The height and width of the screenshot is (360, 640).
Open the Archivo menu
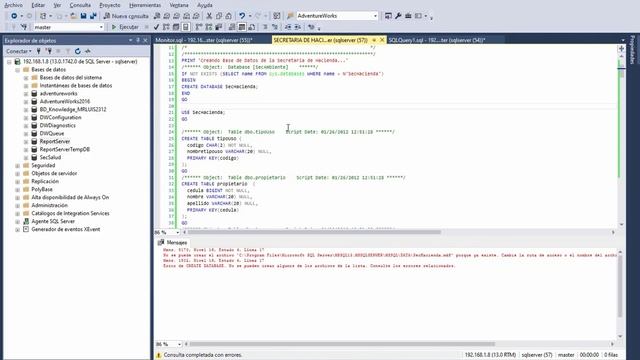tap(13, 5)
